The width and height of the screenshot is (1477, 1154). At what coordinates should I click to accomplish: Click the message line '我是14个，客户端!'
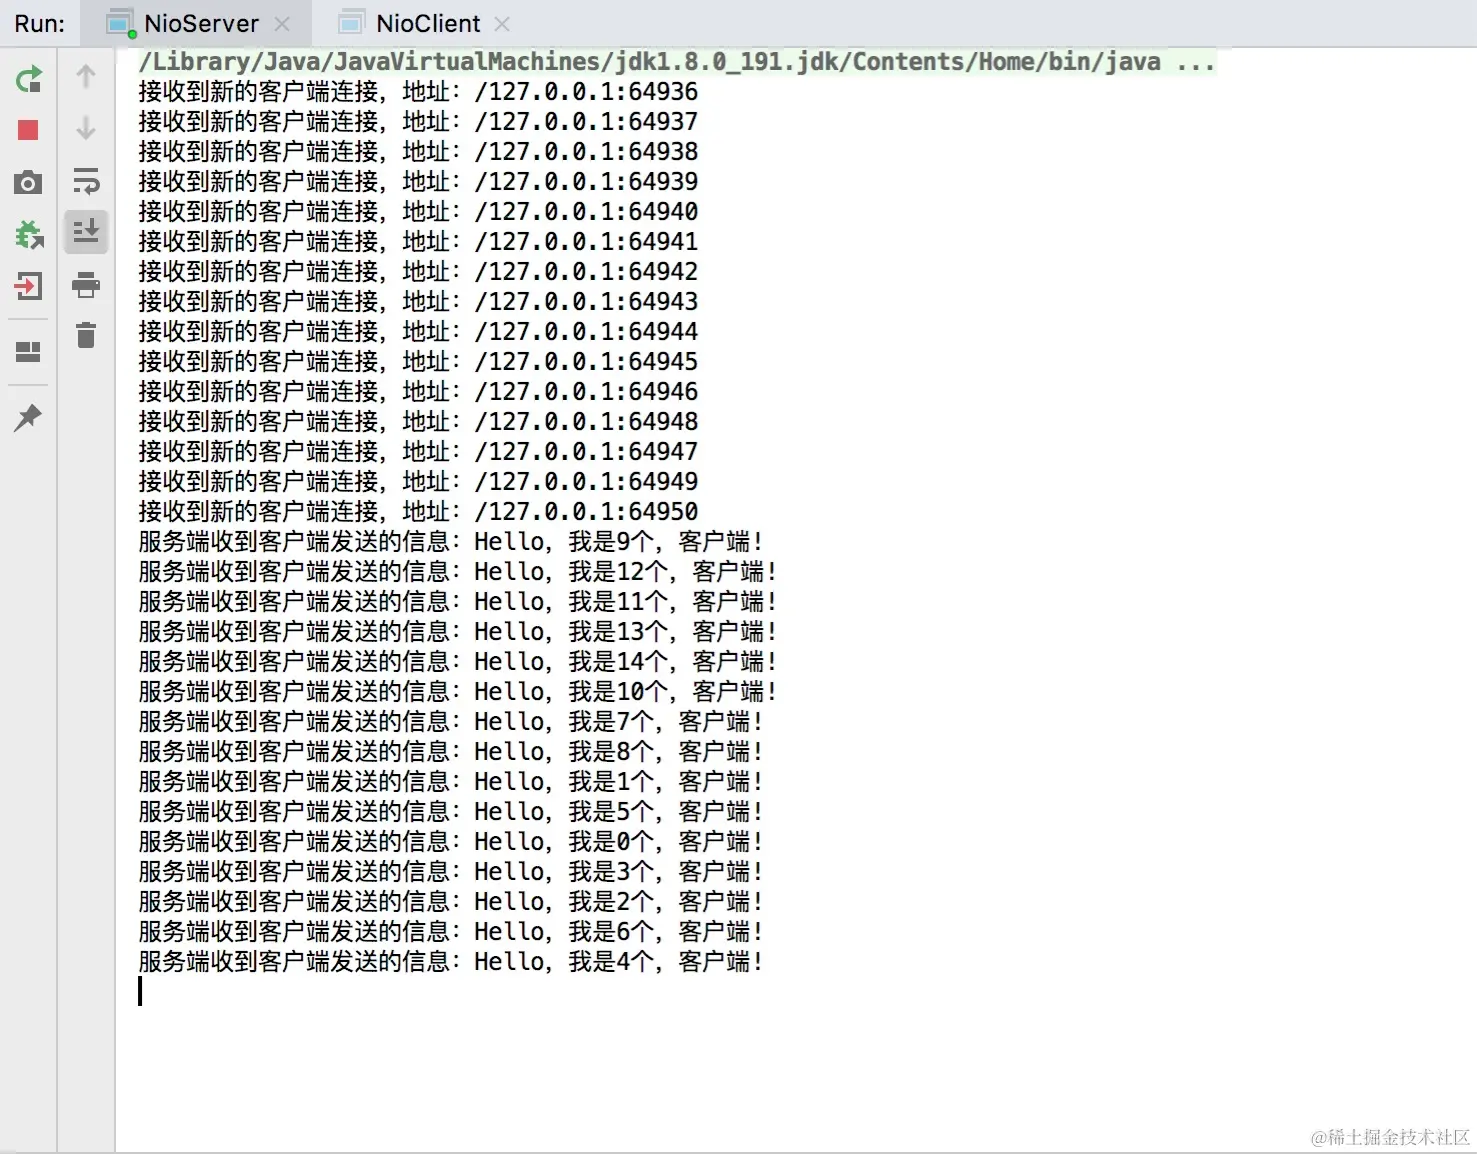tap(458, 662)
